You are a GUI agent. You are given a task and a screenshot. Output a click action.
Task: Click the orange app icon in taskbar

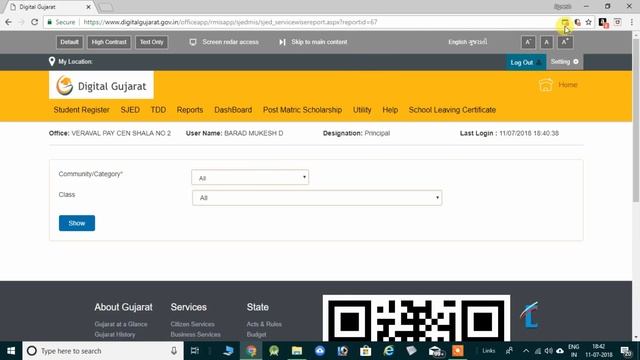tap(458, 351)
